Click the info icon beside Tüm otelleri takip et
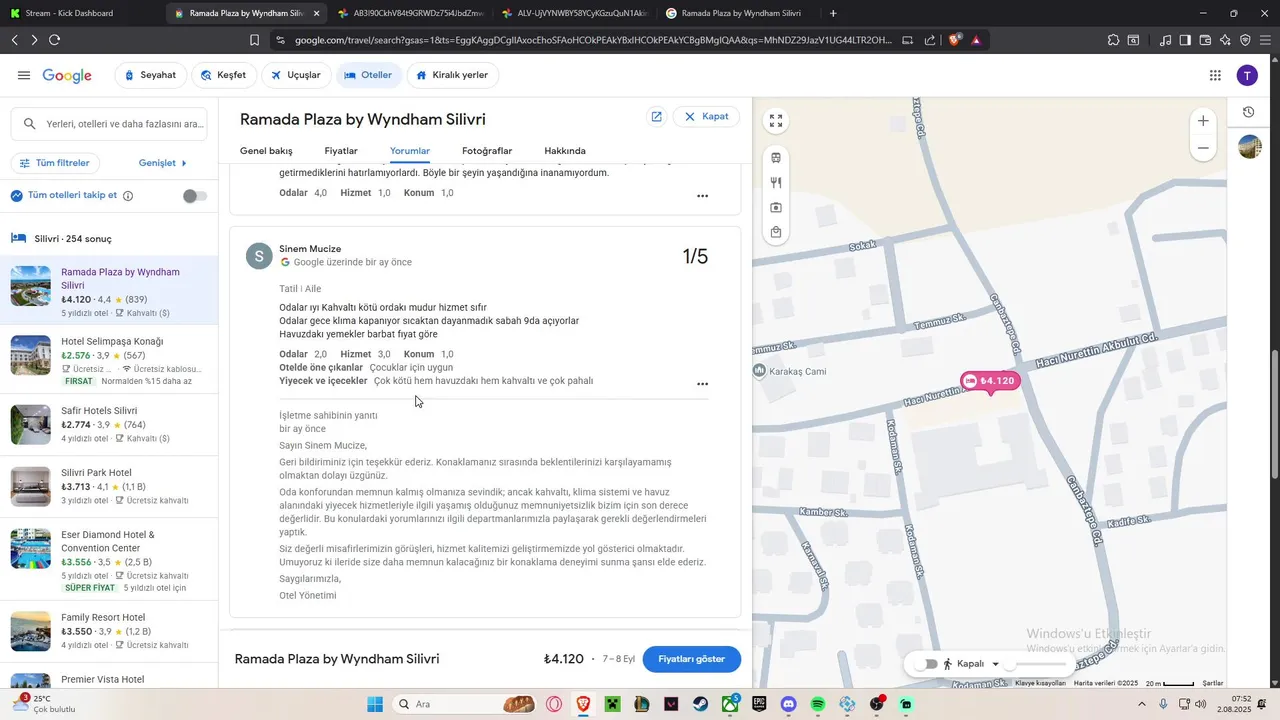Viewport: 1280px width, 720px height. tap(128, 196)
